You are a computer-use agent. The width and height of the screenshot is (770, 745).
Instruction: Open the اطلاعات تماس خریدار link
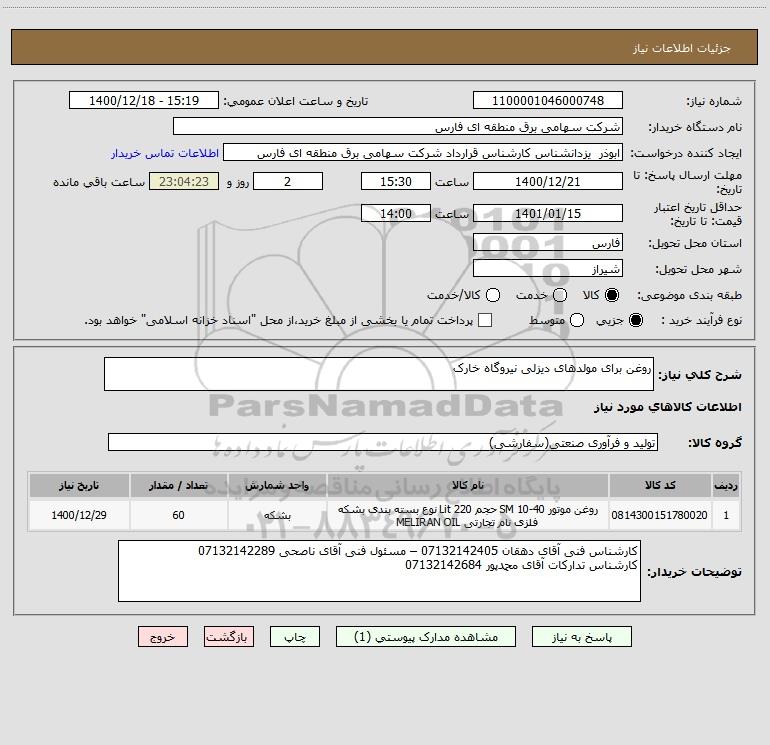click(x=165, y=153)
